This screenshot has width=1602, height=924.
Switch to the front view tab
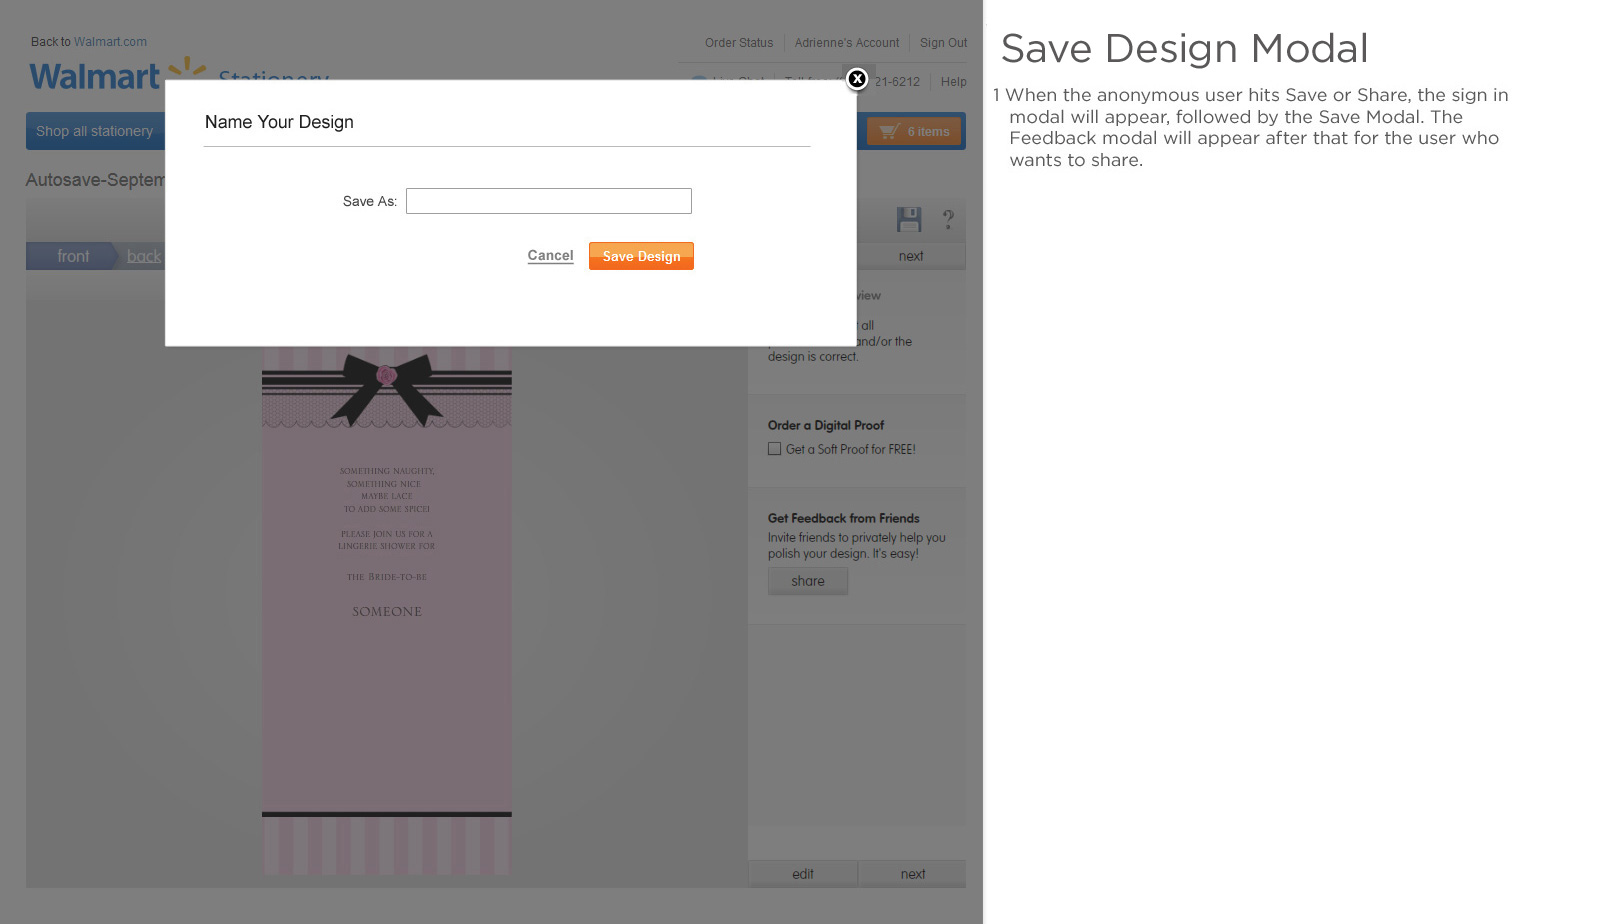point(71,256)
